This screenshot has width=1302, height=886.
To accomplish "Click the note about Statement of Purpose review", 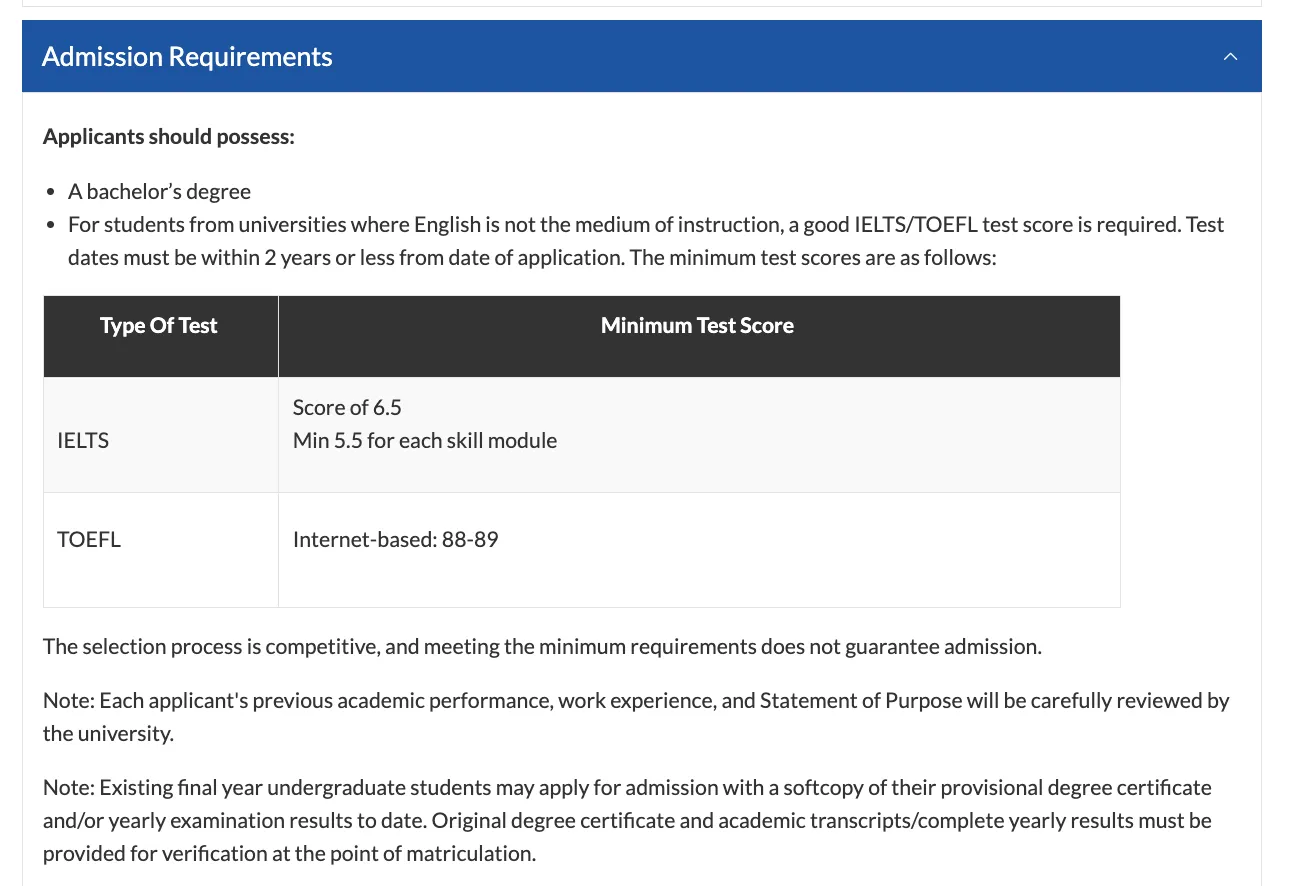I will [x=636, y=716].
